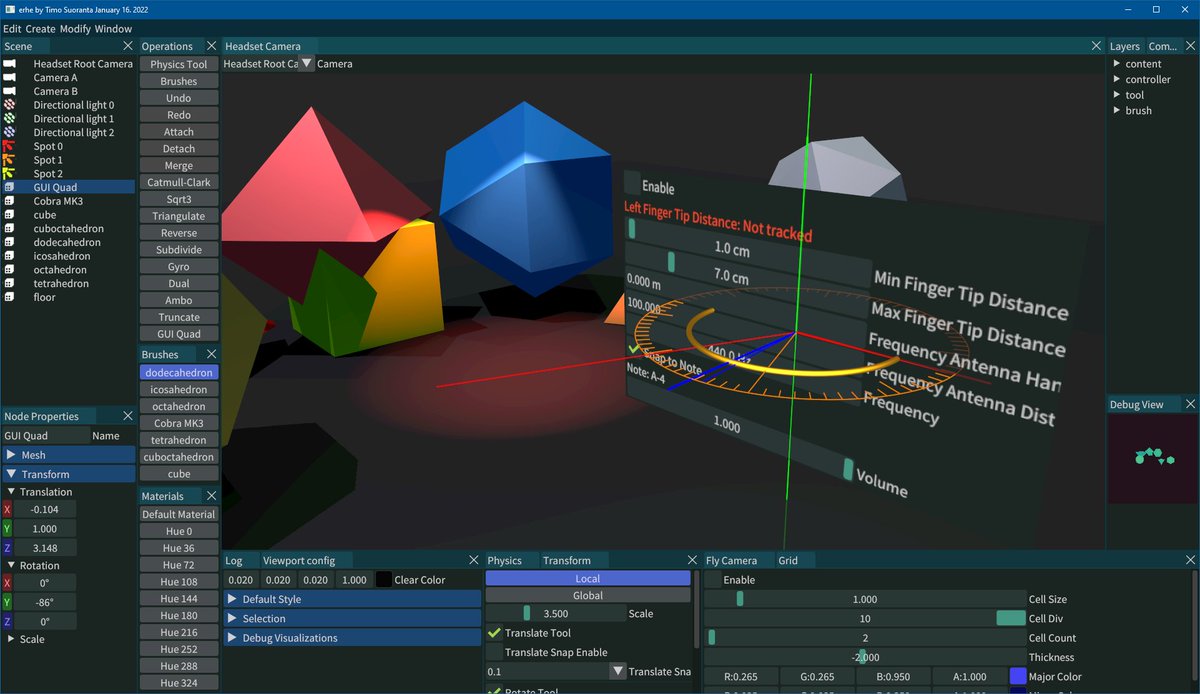Click the Subdivide button in Operations
The image size is (1200, 694).
coord(178,249)
